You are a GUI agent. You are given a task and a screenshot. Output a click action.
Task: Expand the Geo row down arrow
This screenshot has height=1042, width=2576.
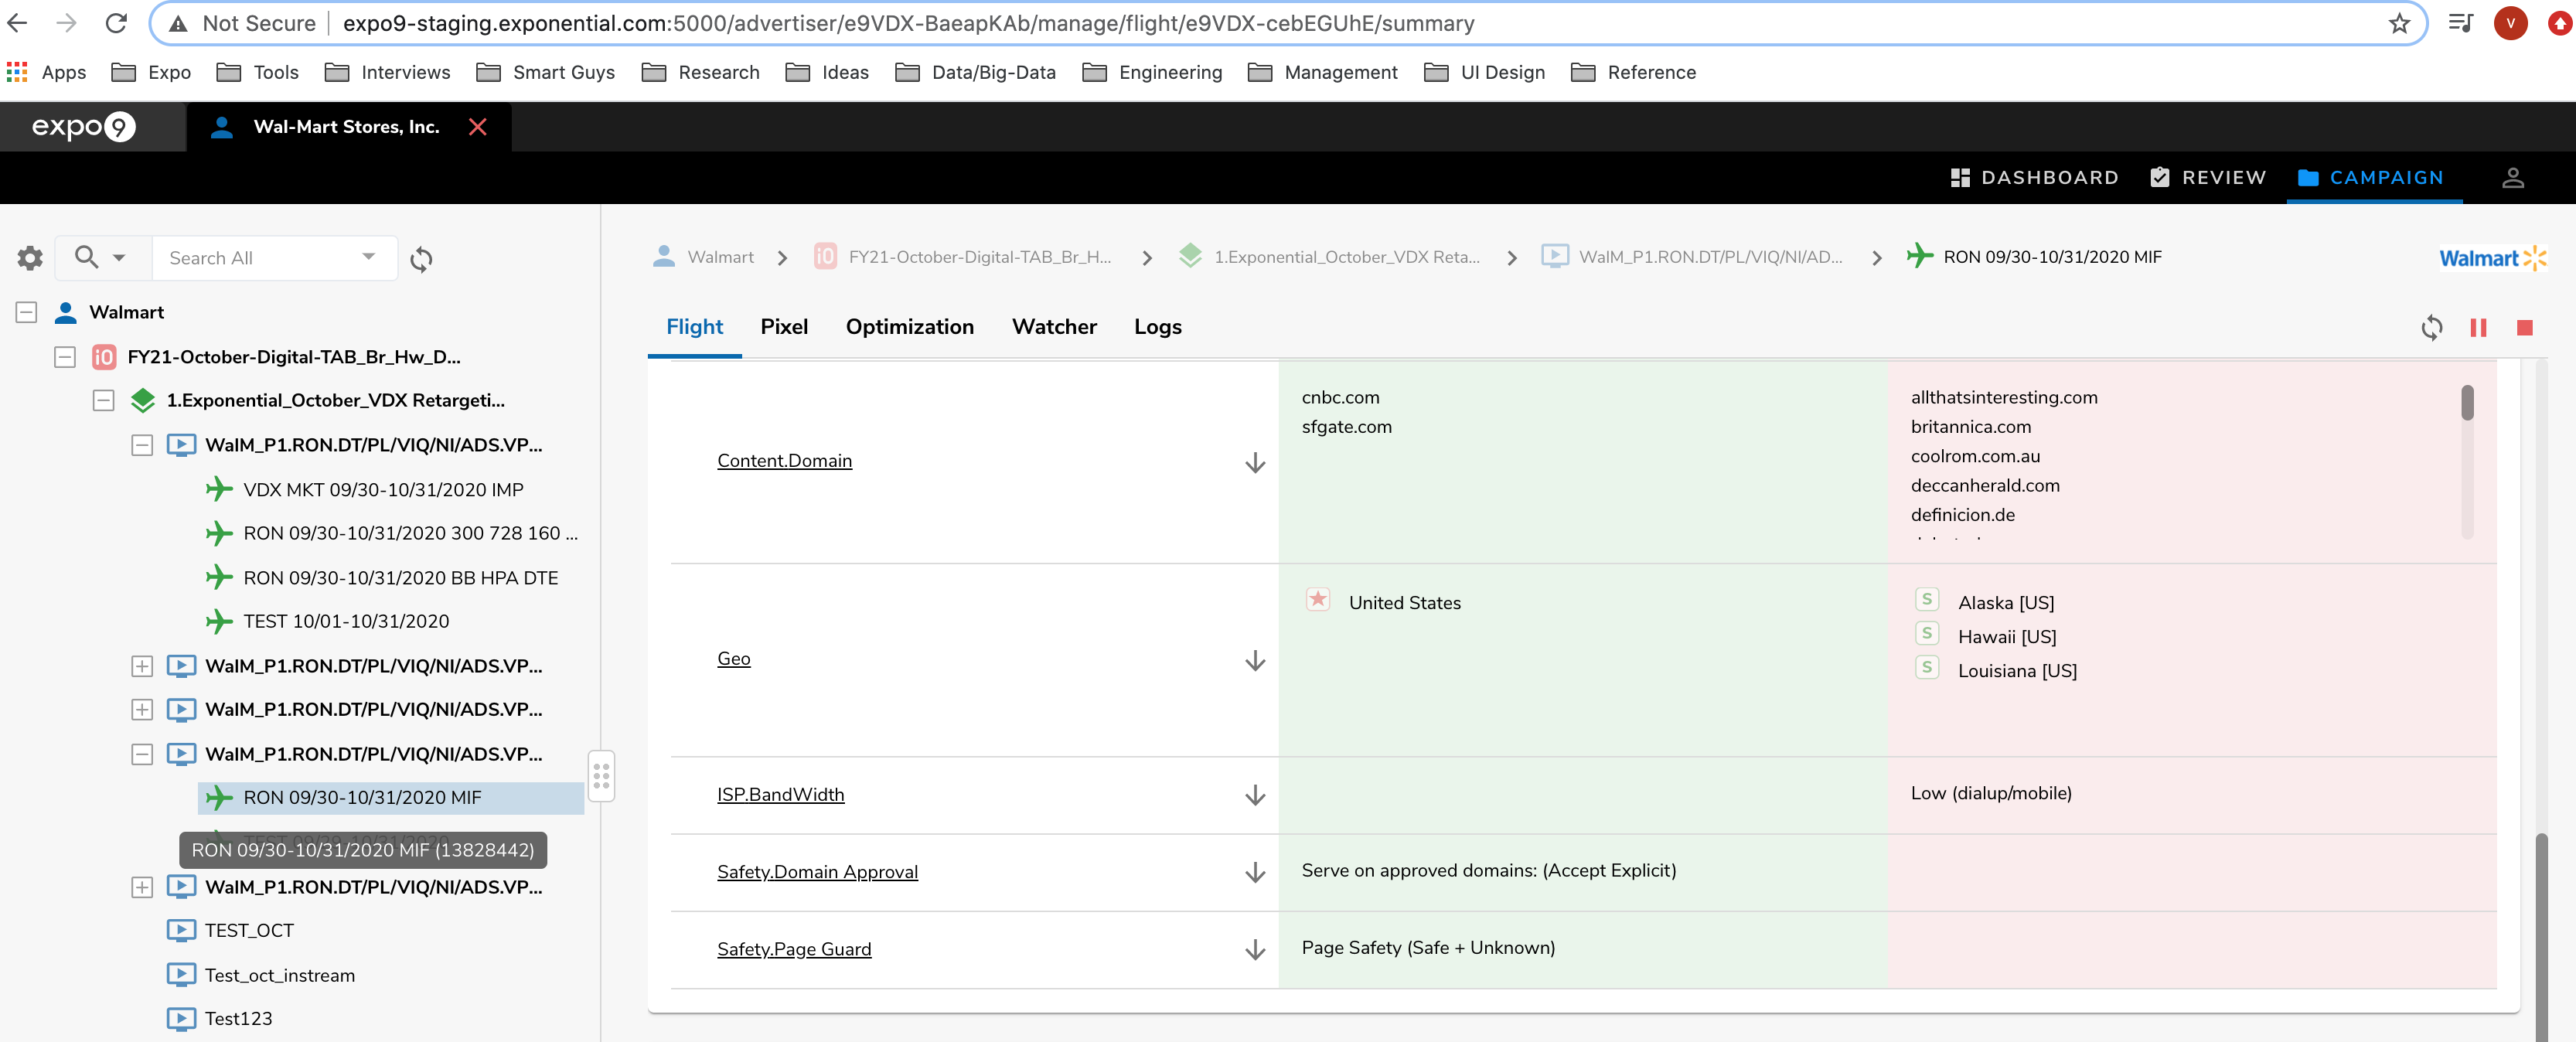click(1254, 661)
